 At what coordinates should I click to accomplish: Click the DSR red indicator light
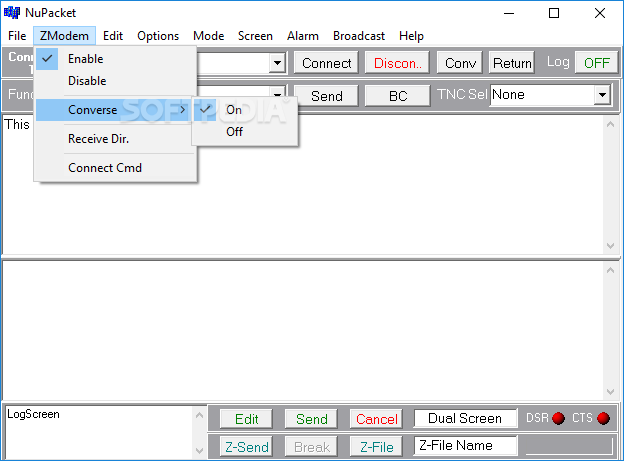[558, 418]
